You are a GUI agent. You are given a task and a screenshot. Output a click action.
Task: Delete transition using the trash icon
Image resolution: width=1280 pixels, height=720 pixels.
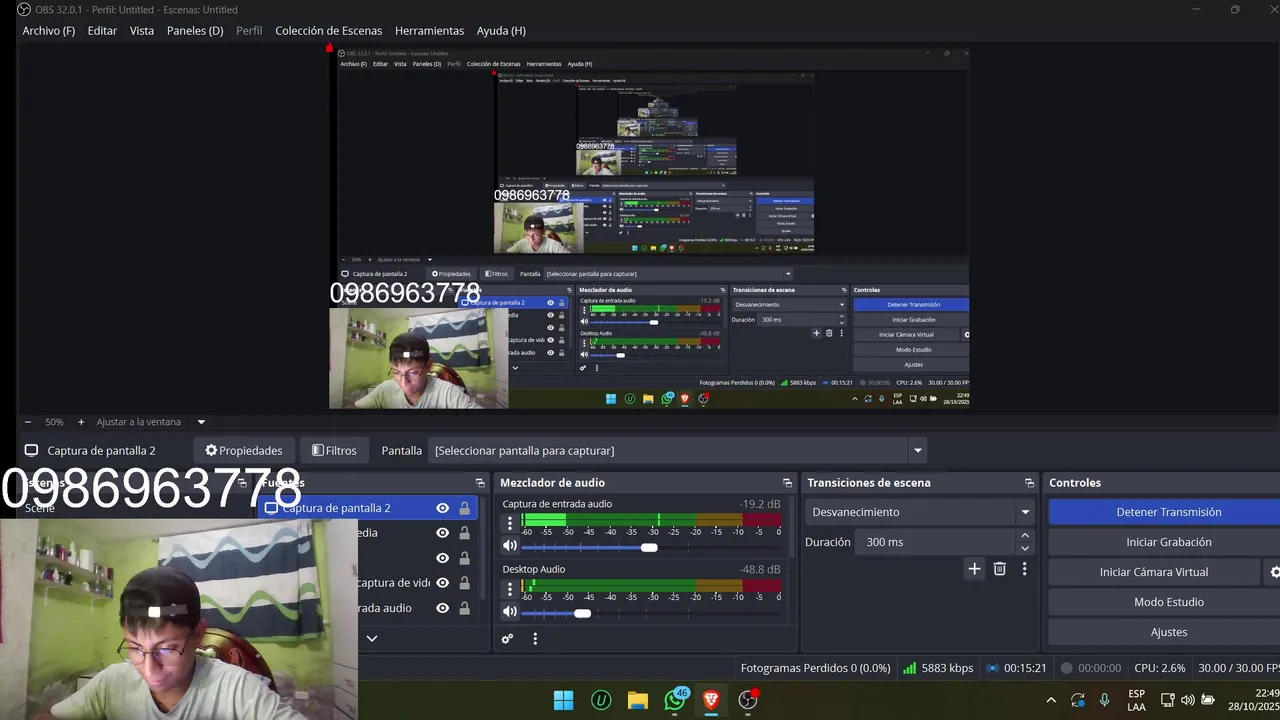coord(999,569)
